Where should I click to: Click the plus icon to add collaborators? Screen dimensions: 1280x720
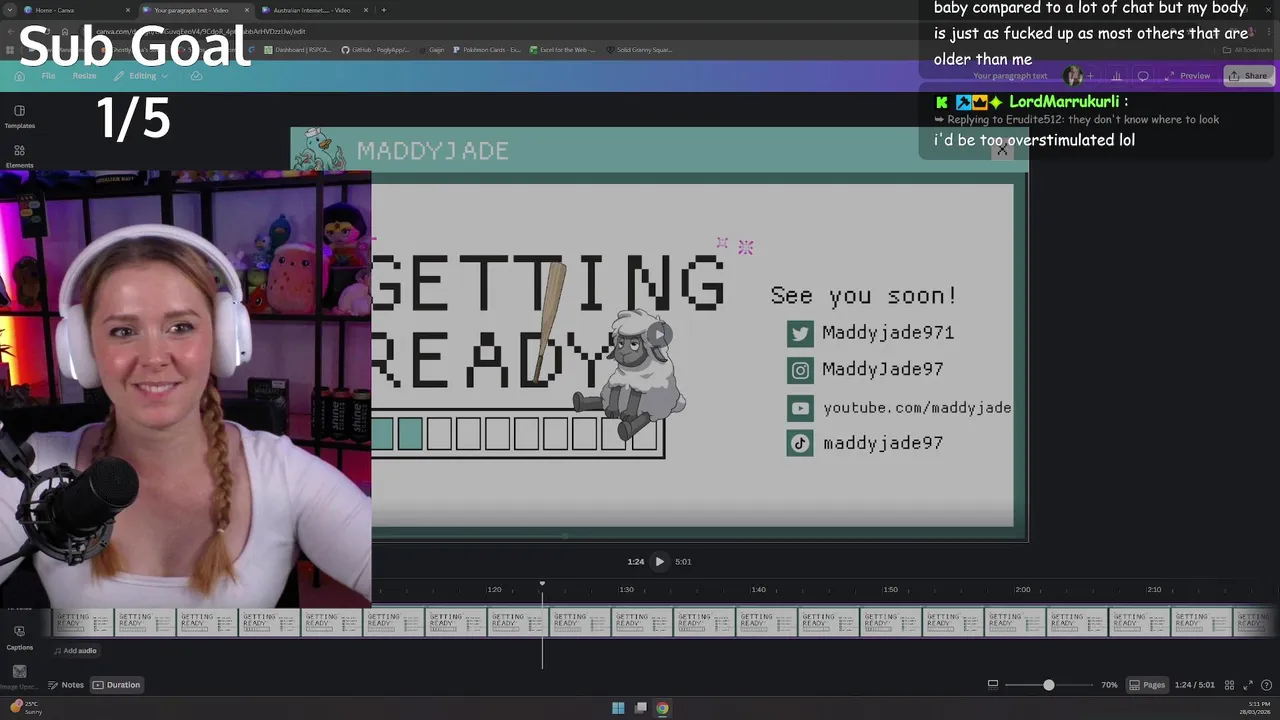point(1091,76)
